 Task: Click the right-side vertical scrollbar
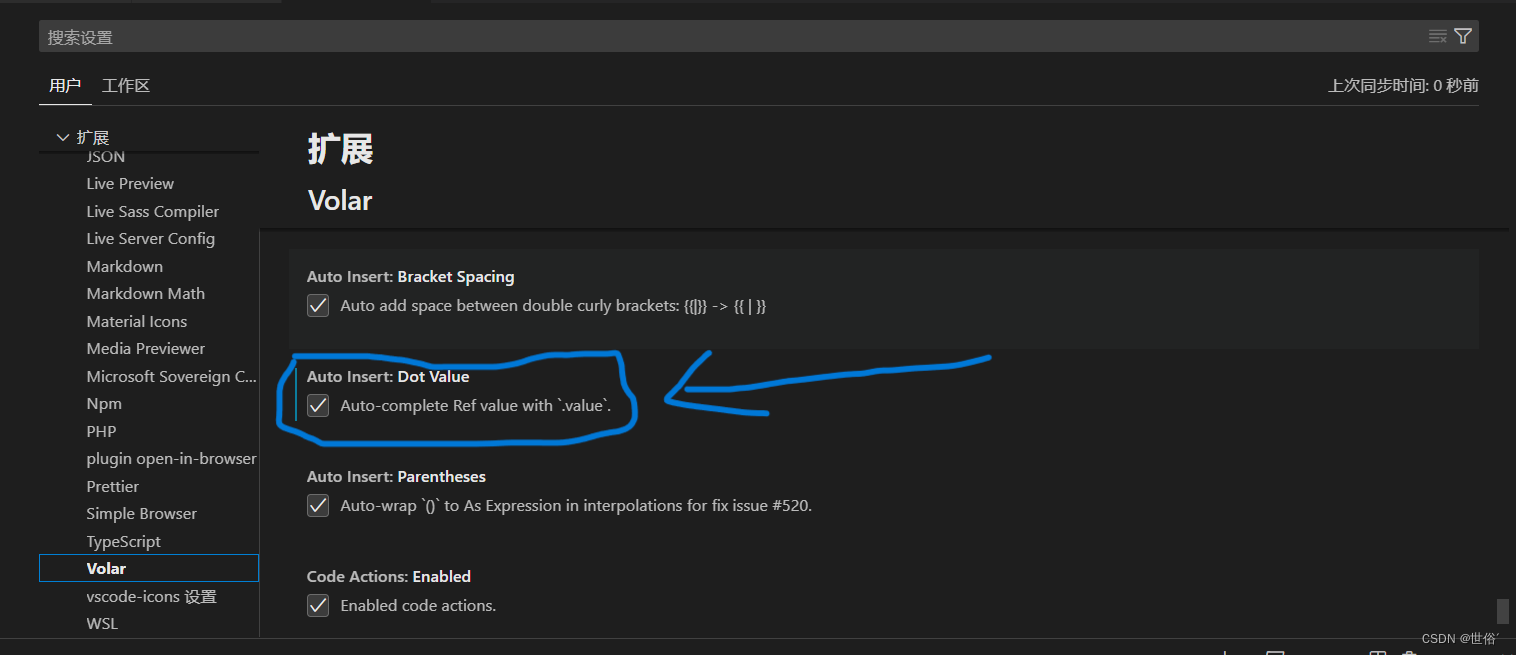click(x=1501, y=610)
